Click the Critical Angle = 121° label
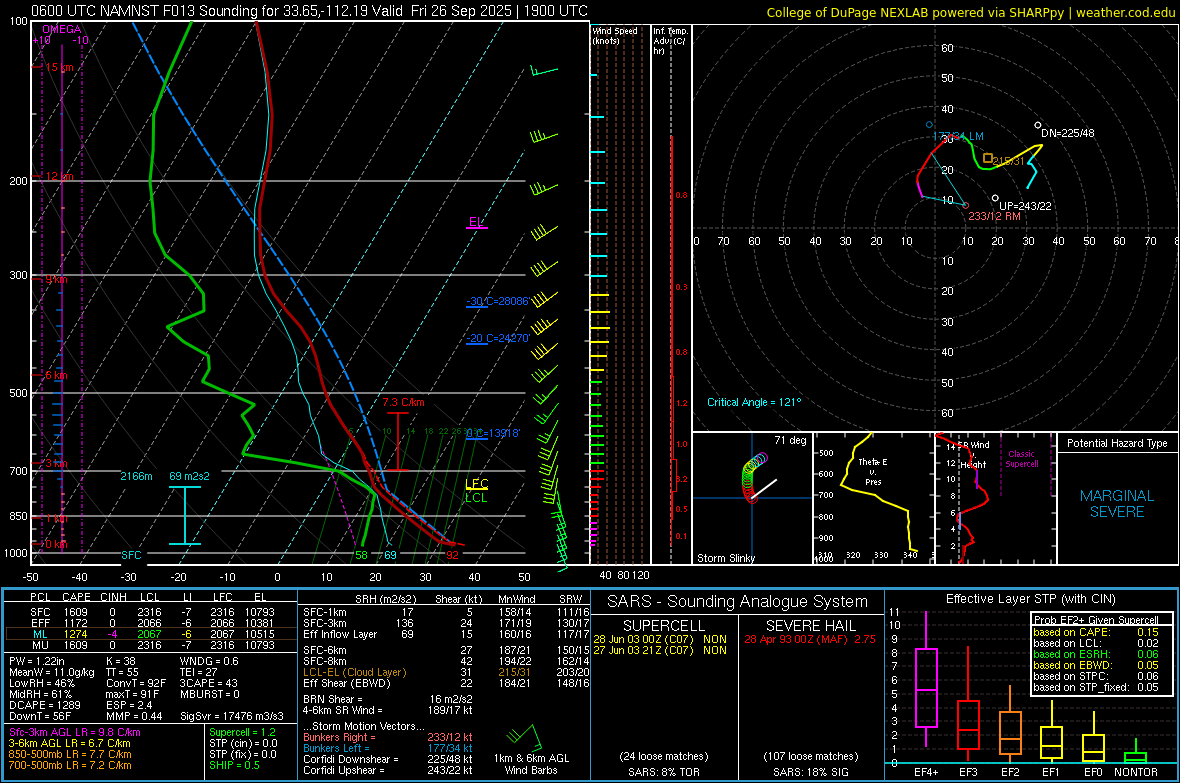Image resolution: width=1180 pixels, height=783 pixels. point(754,402)
